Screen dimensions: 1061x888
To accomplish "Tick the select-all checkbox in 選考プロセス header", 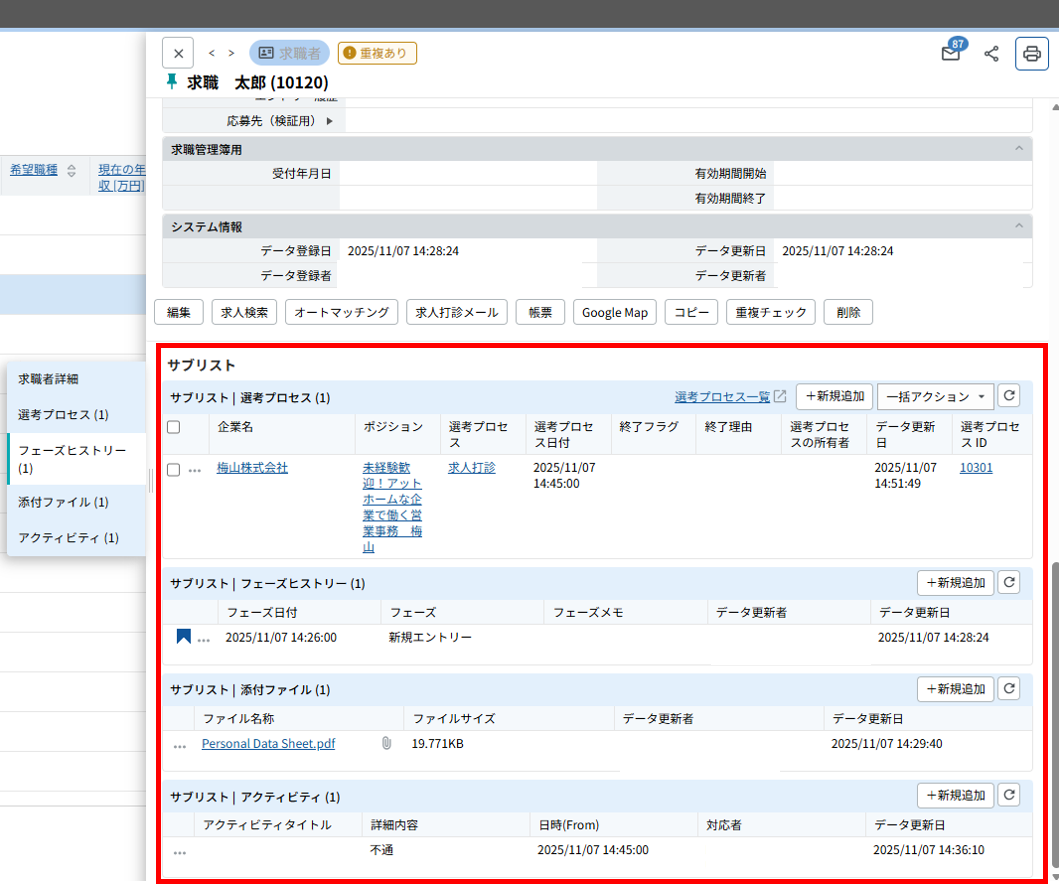I will [x=174, y=427].
